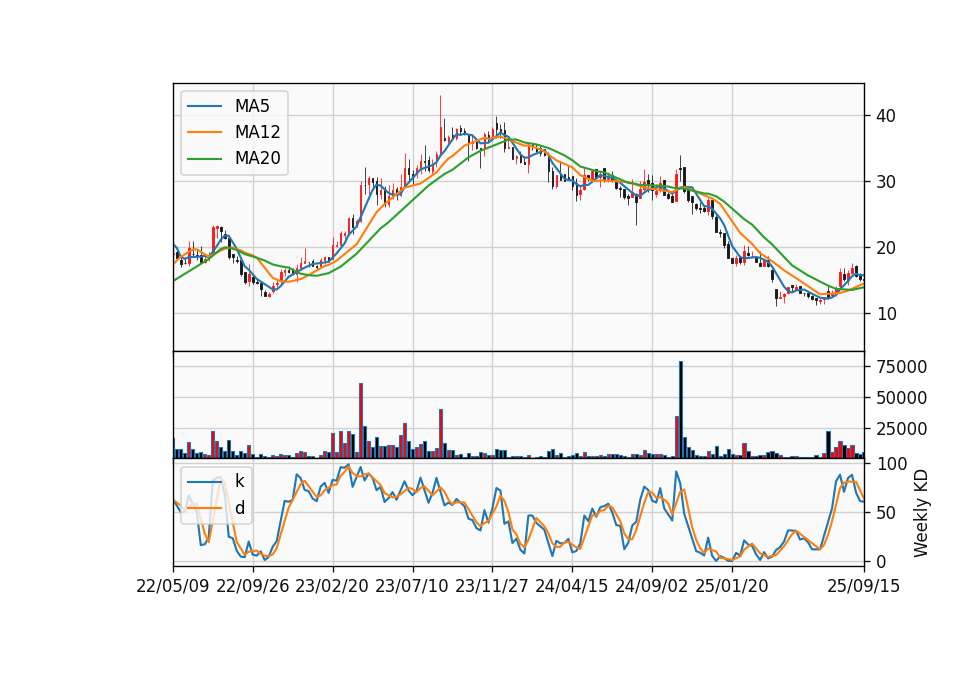Click the MA12 legend label
Image resolution: width=960 pixels, height=690 pixels.
(x=257, y=132)
